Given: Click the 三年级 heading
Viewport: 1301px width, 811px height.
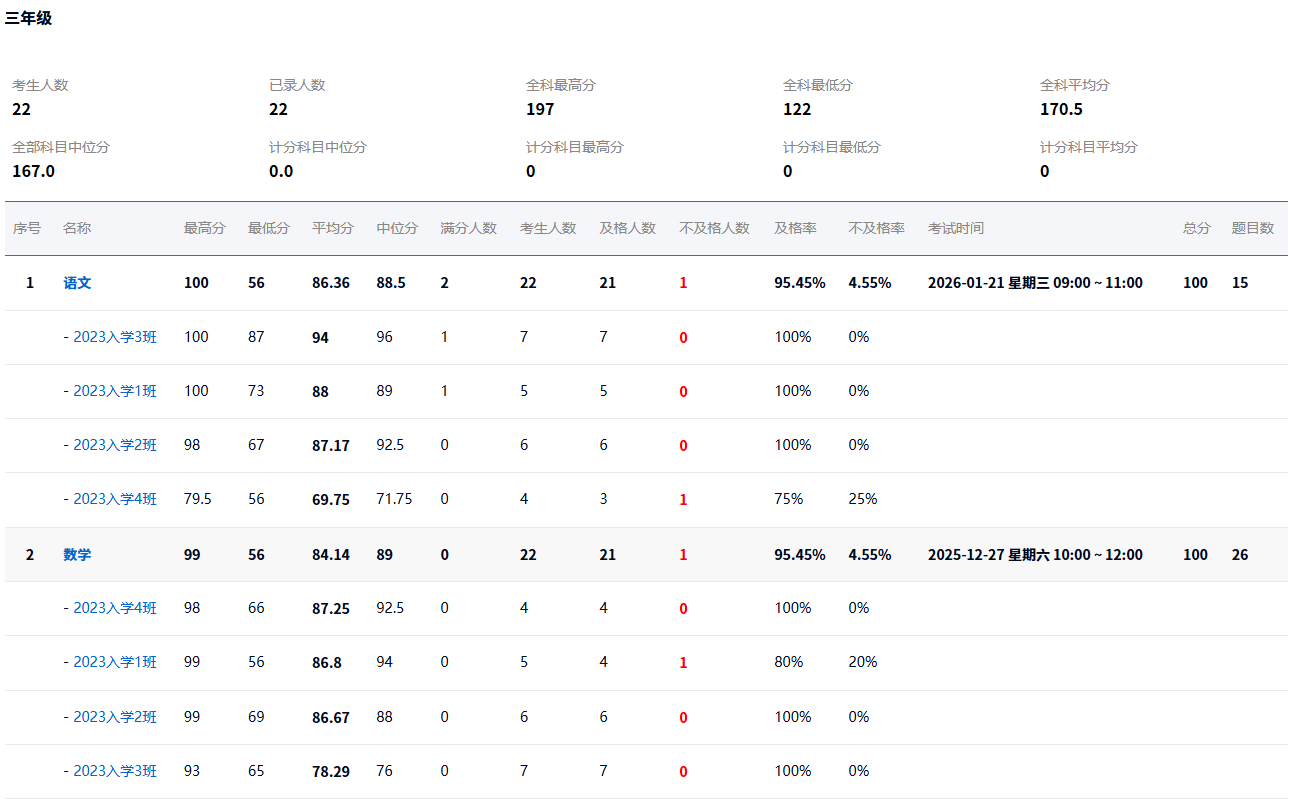Looking at the screenshot, I should [28, 18].
